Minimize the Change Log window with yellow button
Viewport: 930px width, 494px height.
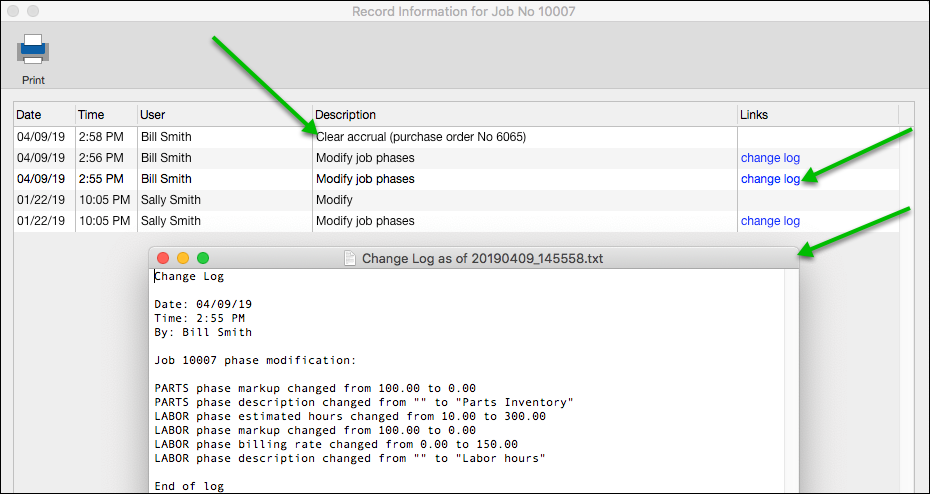coord(183,258)
